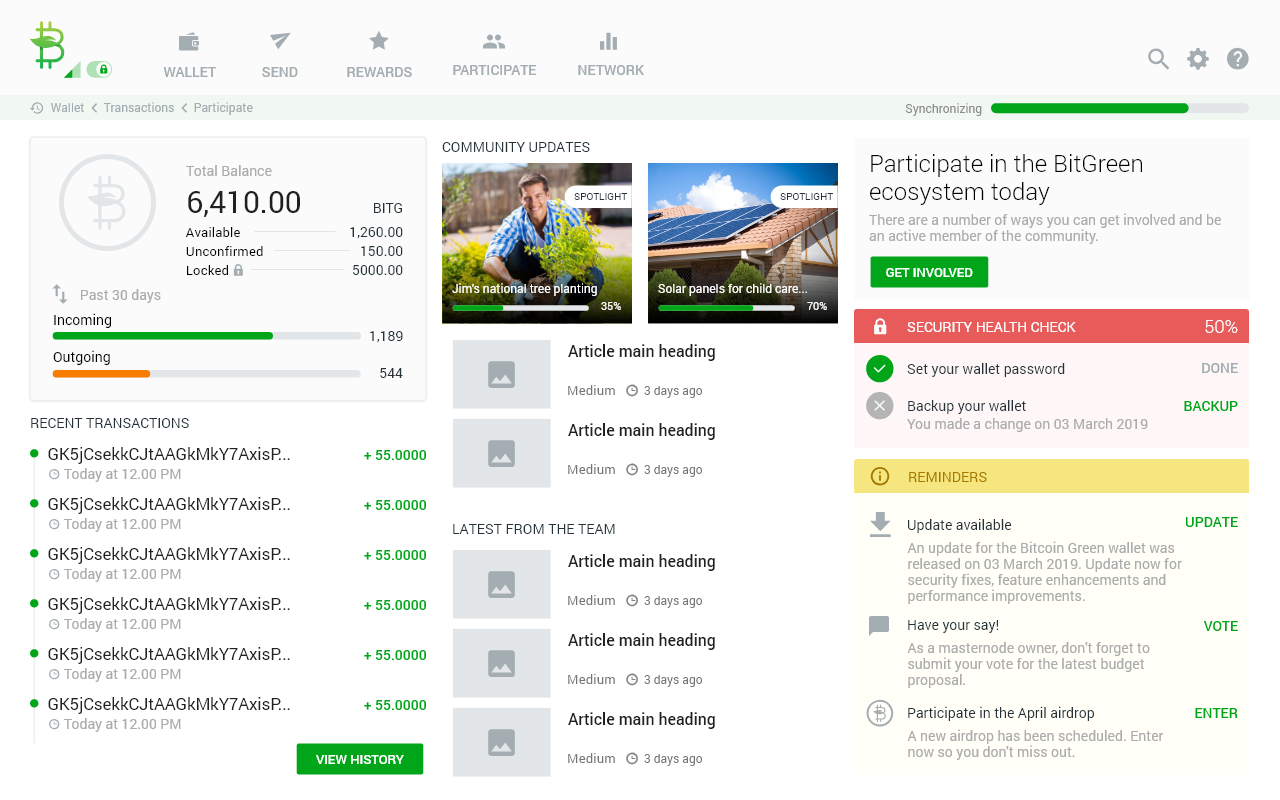Click the UPDATE link
1280x800 pixels.
click(x=1212, y=522)
